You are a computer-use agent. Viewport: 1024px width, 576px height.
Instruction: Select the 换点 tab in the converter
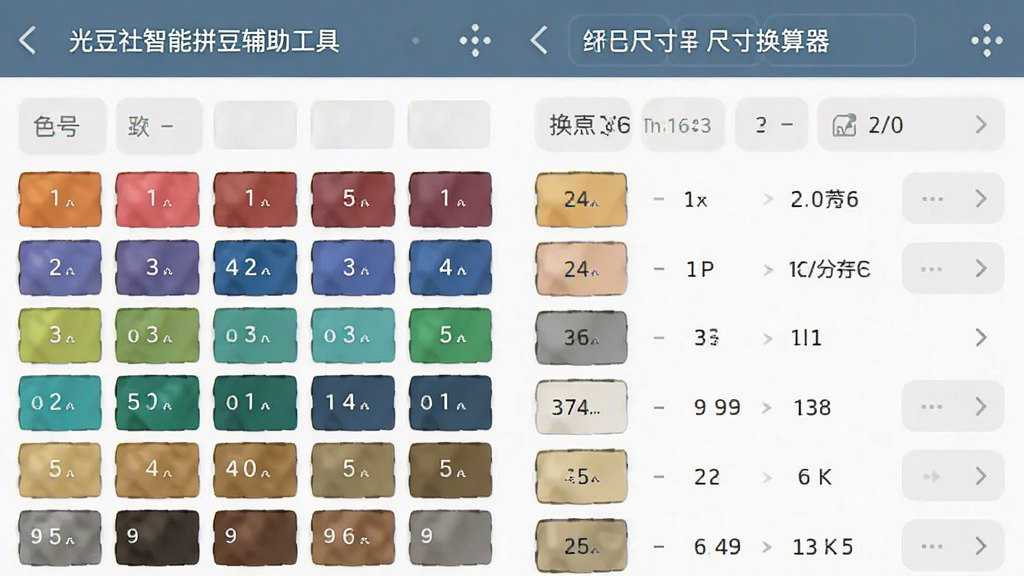coord(584,125)
